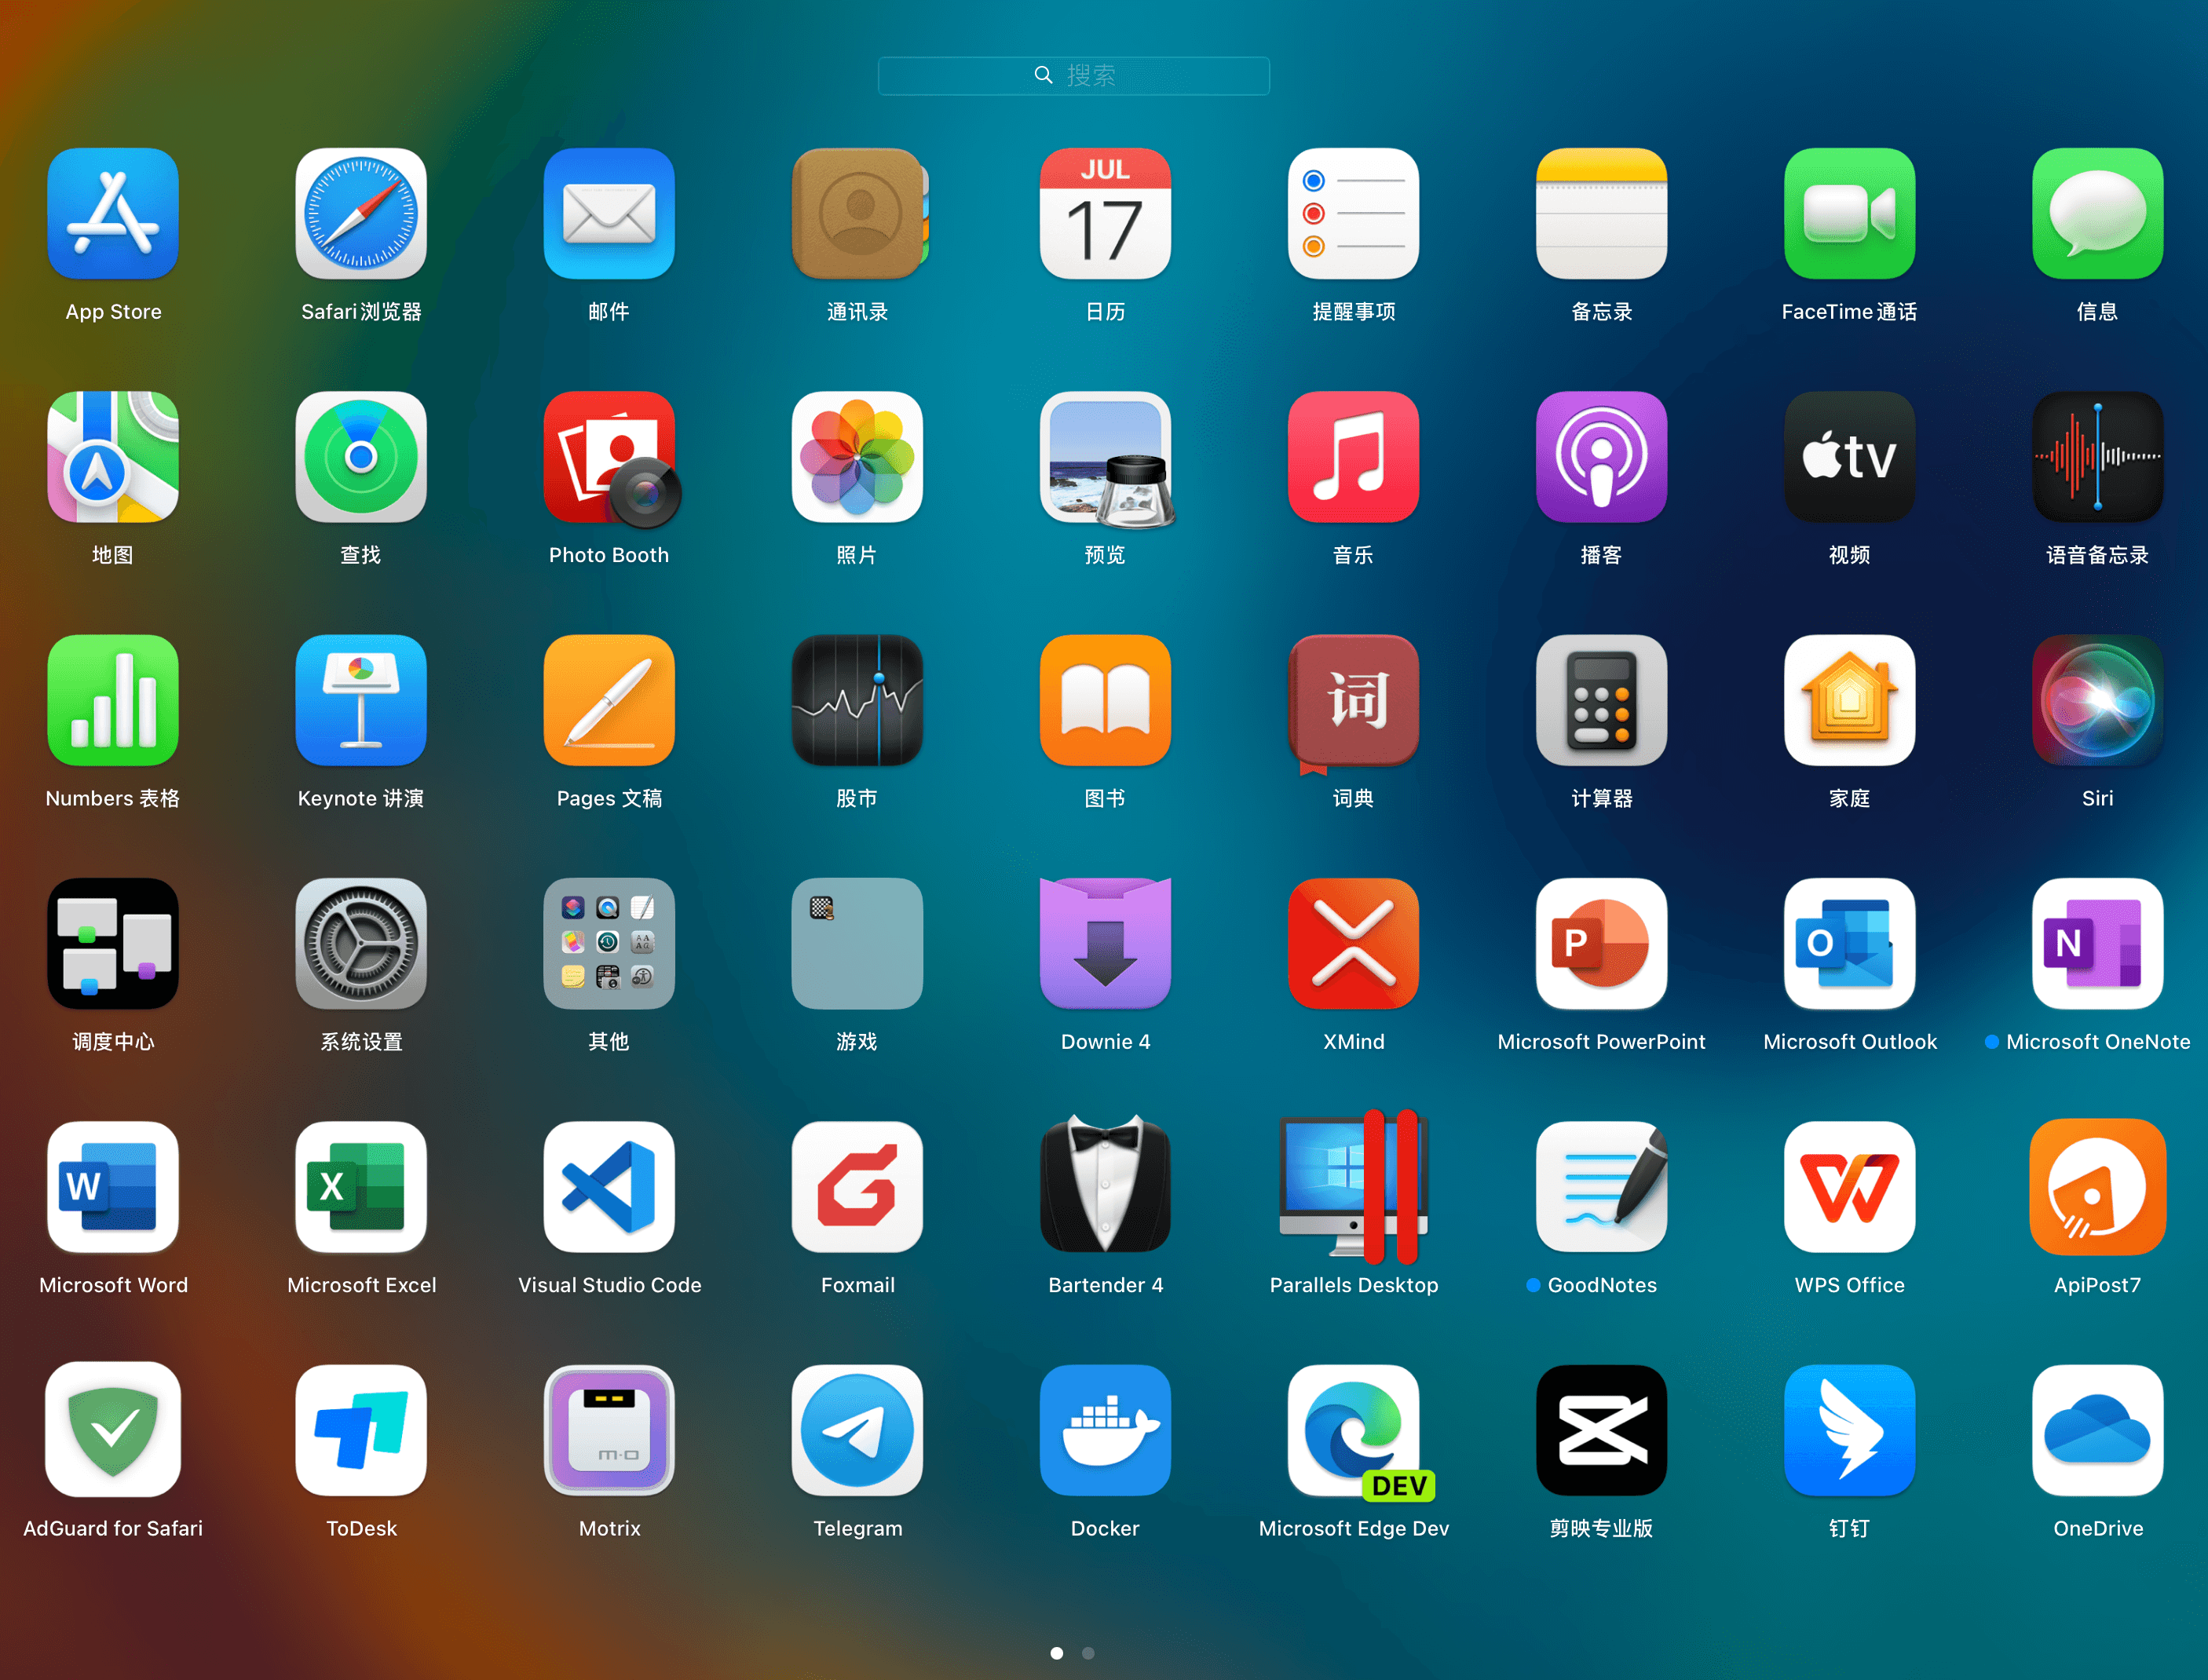This screenshot has height=1680, width=2208.
Task: Open GoodNotes app
Action: tap(1599, 1193)
